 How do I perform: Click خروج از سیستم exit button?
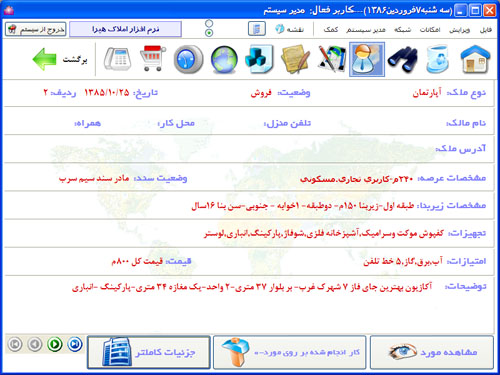(36, 29)
